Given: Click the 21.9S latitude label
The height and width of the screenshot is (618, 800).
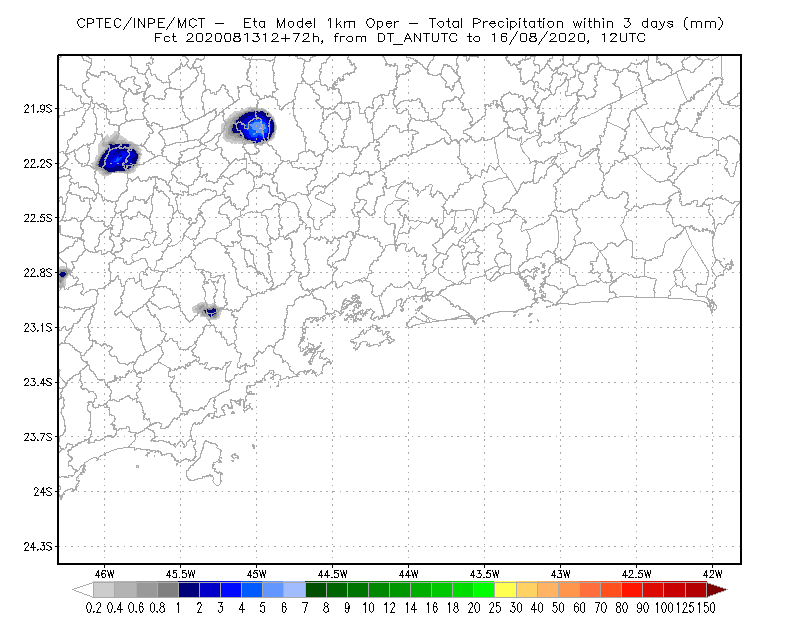Looking at the screenshot, I should click(x=37, y=109).
